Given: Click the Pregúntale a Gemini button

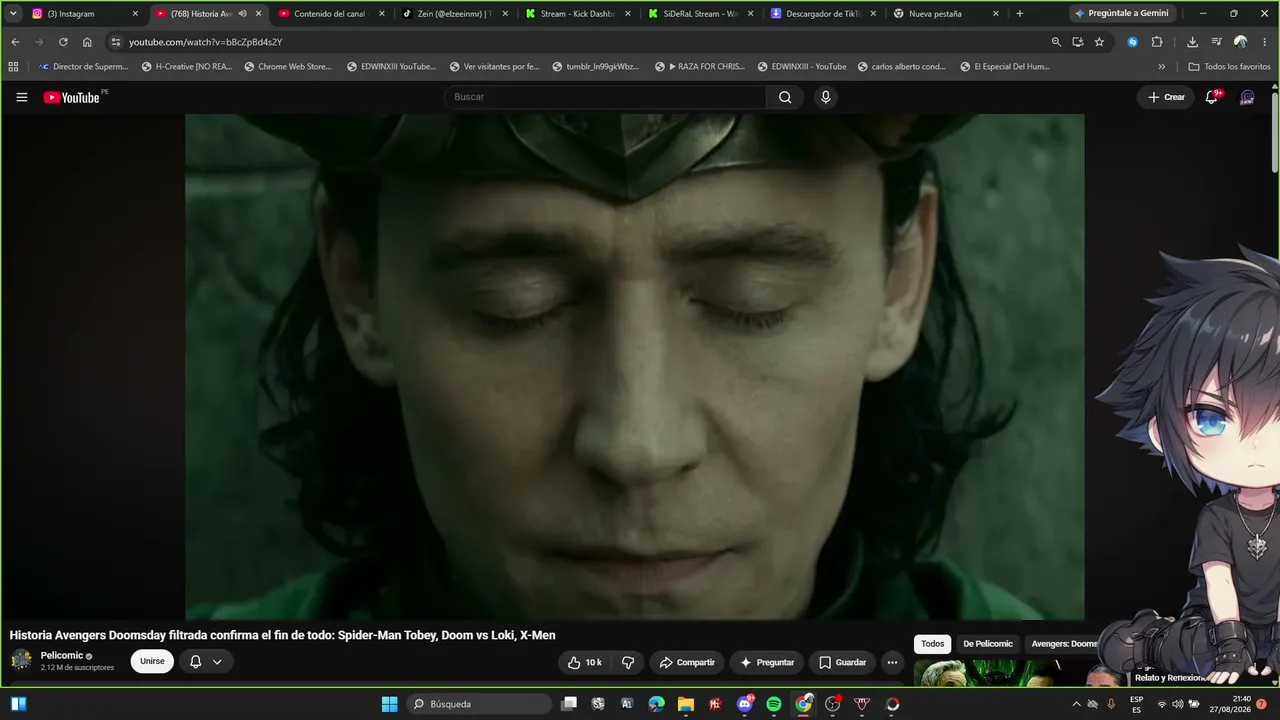Looking at the screenshot, I should click(x=1121, y=14).
